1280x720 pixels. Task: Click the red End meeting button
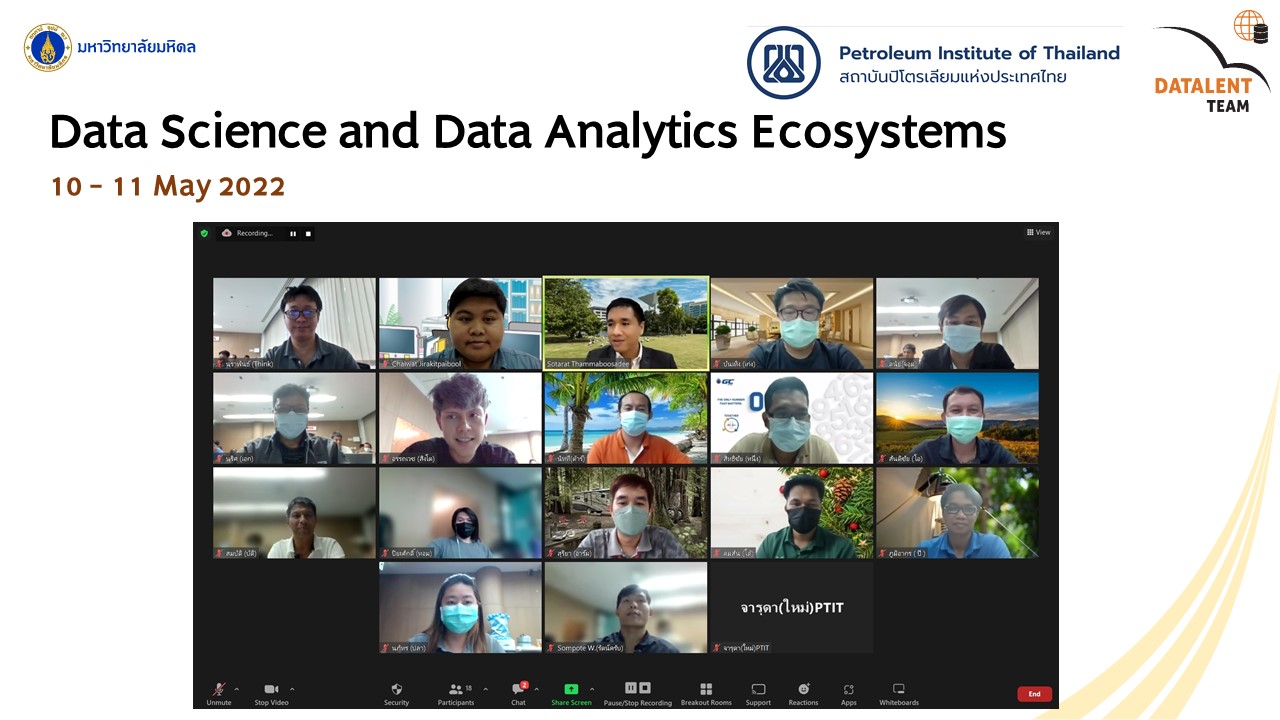(x=1034, y=694)
